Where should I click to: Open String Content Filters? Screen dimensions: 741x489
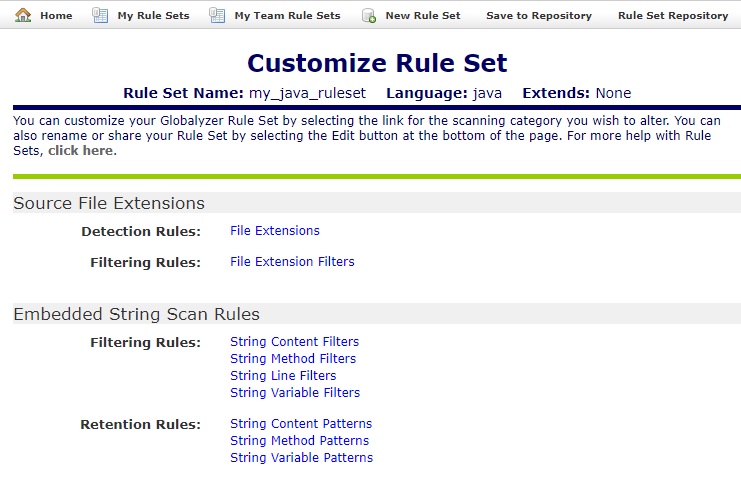pyautogui.click(x=294, y=342)
